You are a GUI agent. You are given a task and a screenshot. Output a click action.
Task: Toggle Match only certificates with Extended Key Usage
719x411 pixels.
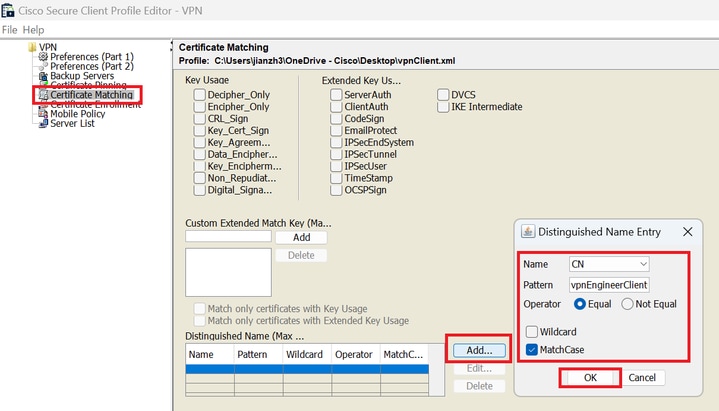tap(199, 320)
